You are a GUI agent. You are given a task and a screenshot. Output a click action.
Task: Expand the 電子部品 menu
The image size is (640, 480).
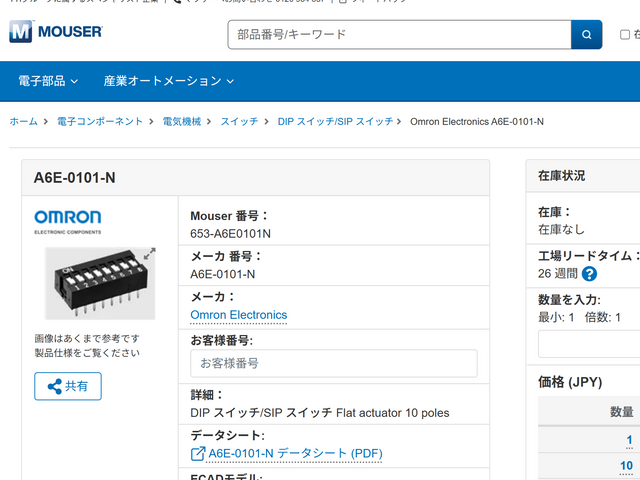tap(48, 81)
